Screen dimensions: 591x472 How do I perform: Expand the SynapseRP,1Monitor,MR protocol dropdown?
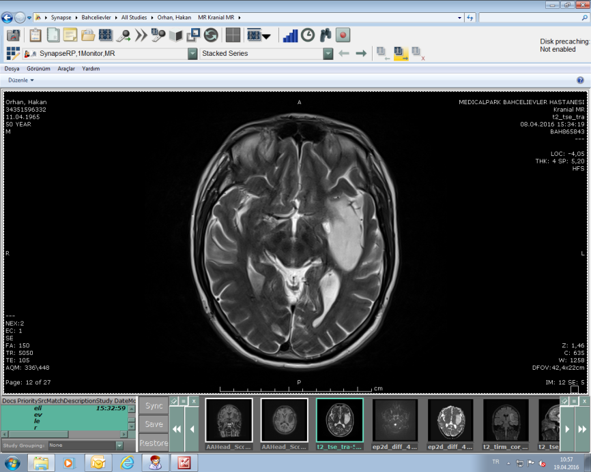(x=193, y=54)
